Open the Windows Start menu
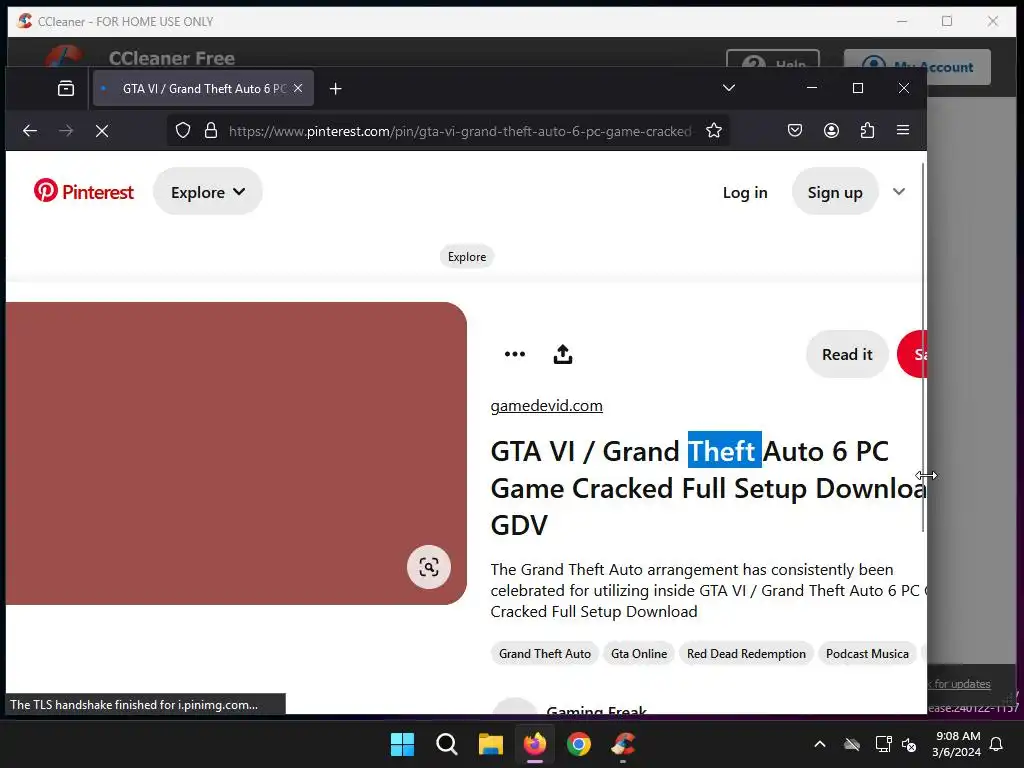Screen dimensions: 1024x768 point(402,744)
